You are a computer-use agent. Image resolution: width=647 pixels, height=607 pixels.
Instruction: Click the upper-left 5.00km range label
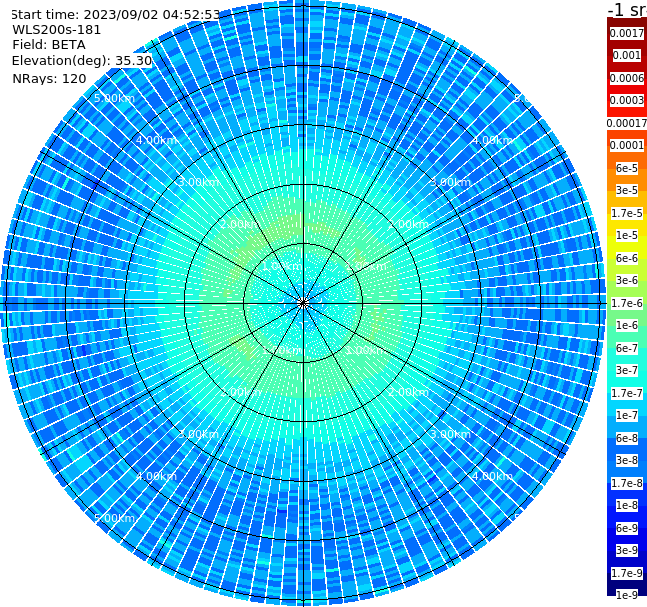tap(114, 98)
